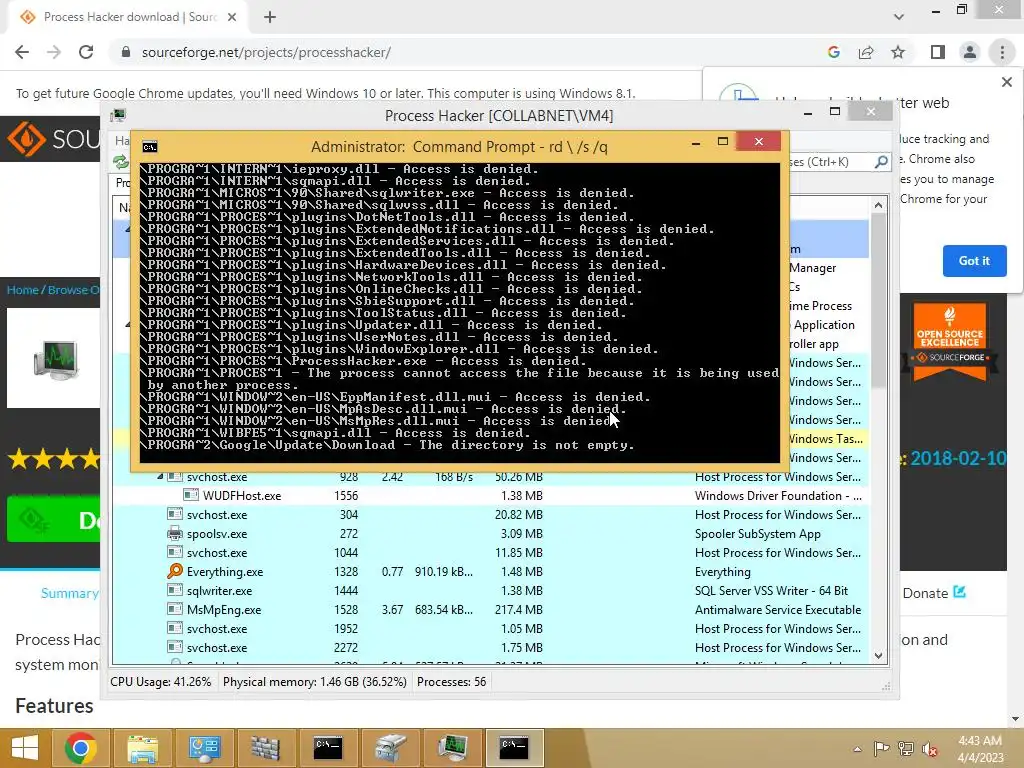This screenshot has height=768, width=1024.
Task: Click the WUDFHost.exe process icon
Action: (191, 496)
